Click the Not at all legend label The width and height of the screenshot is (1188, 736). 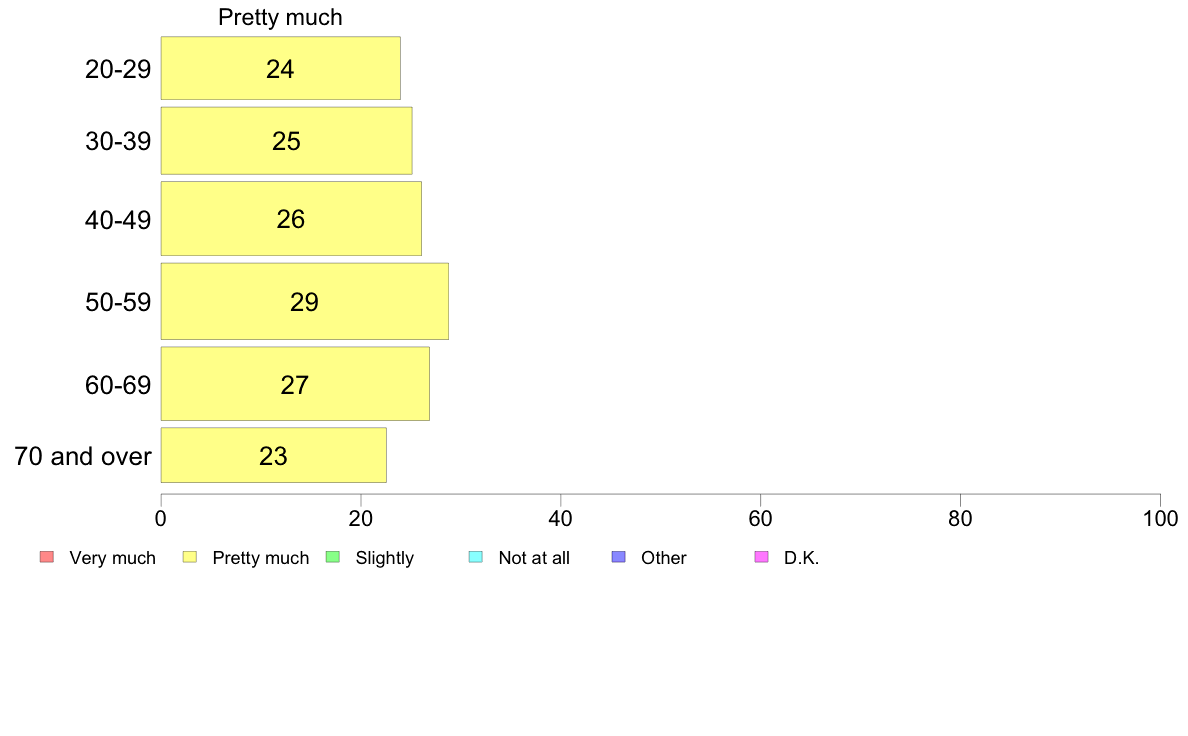coord(534,558)
